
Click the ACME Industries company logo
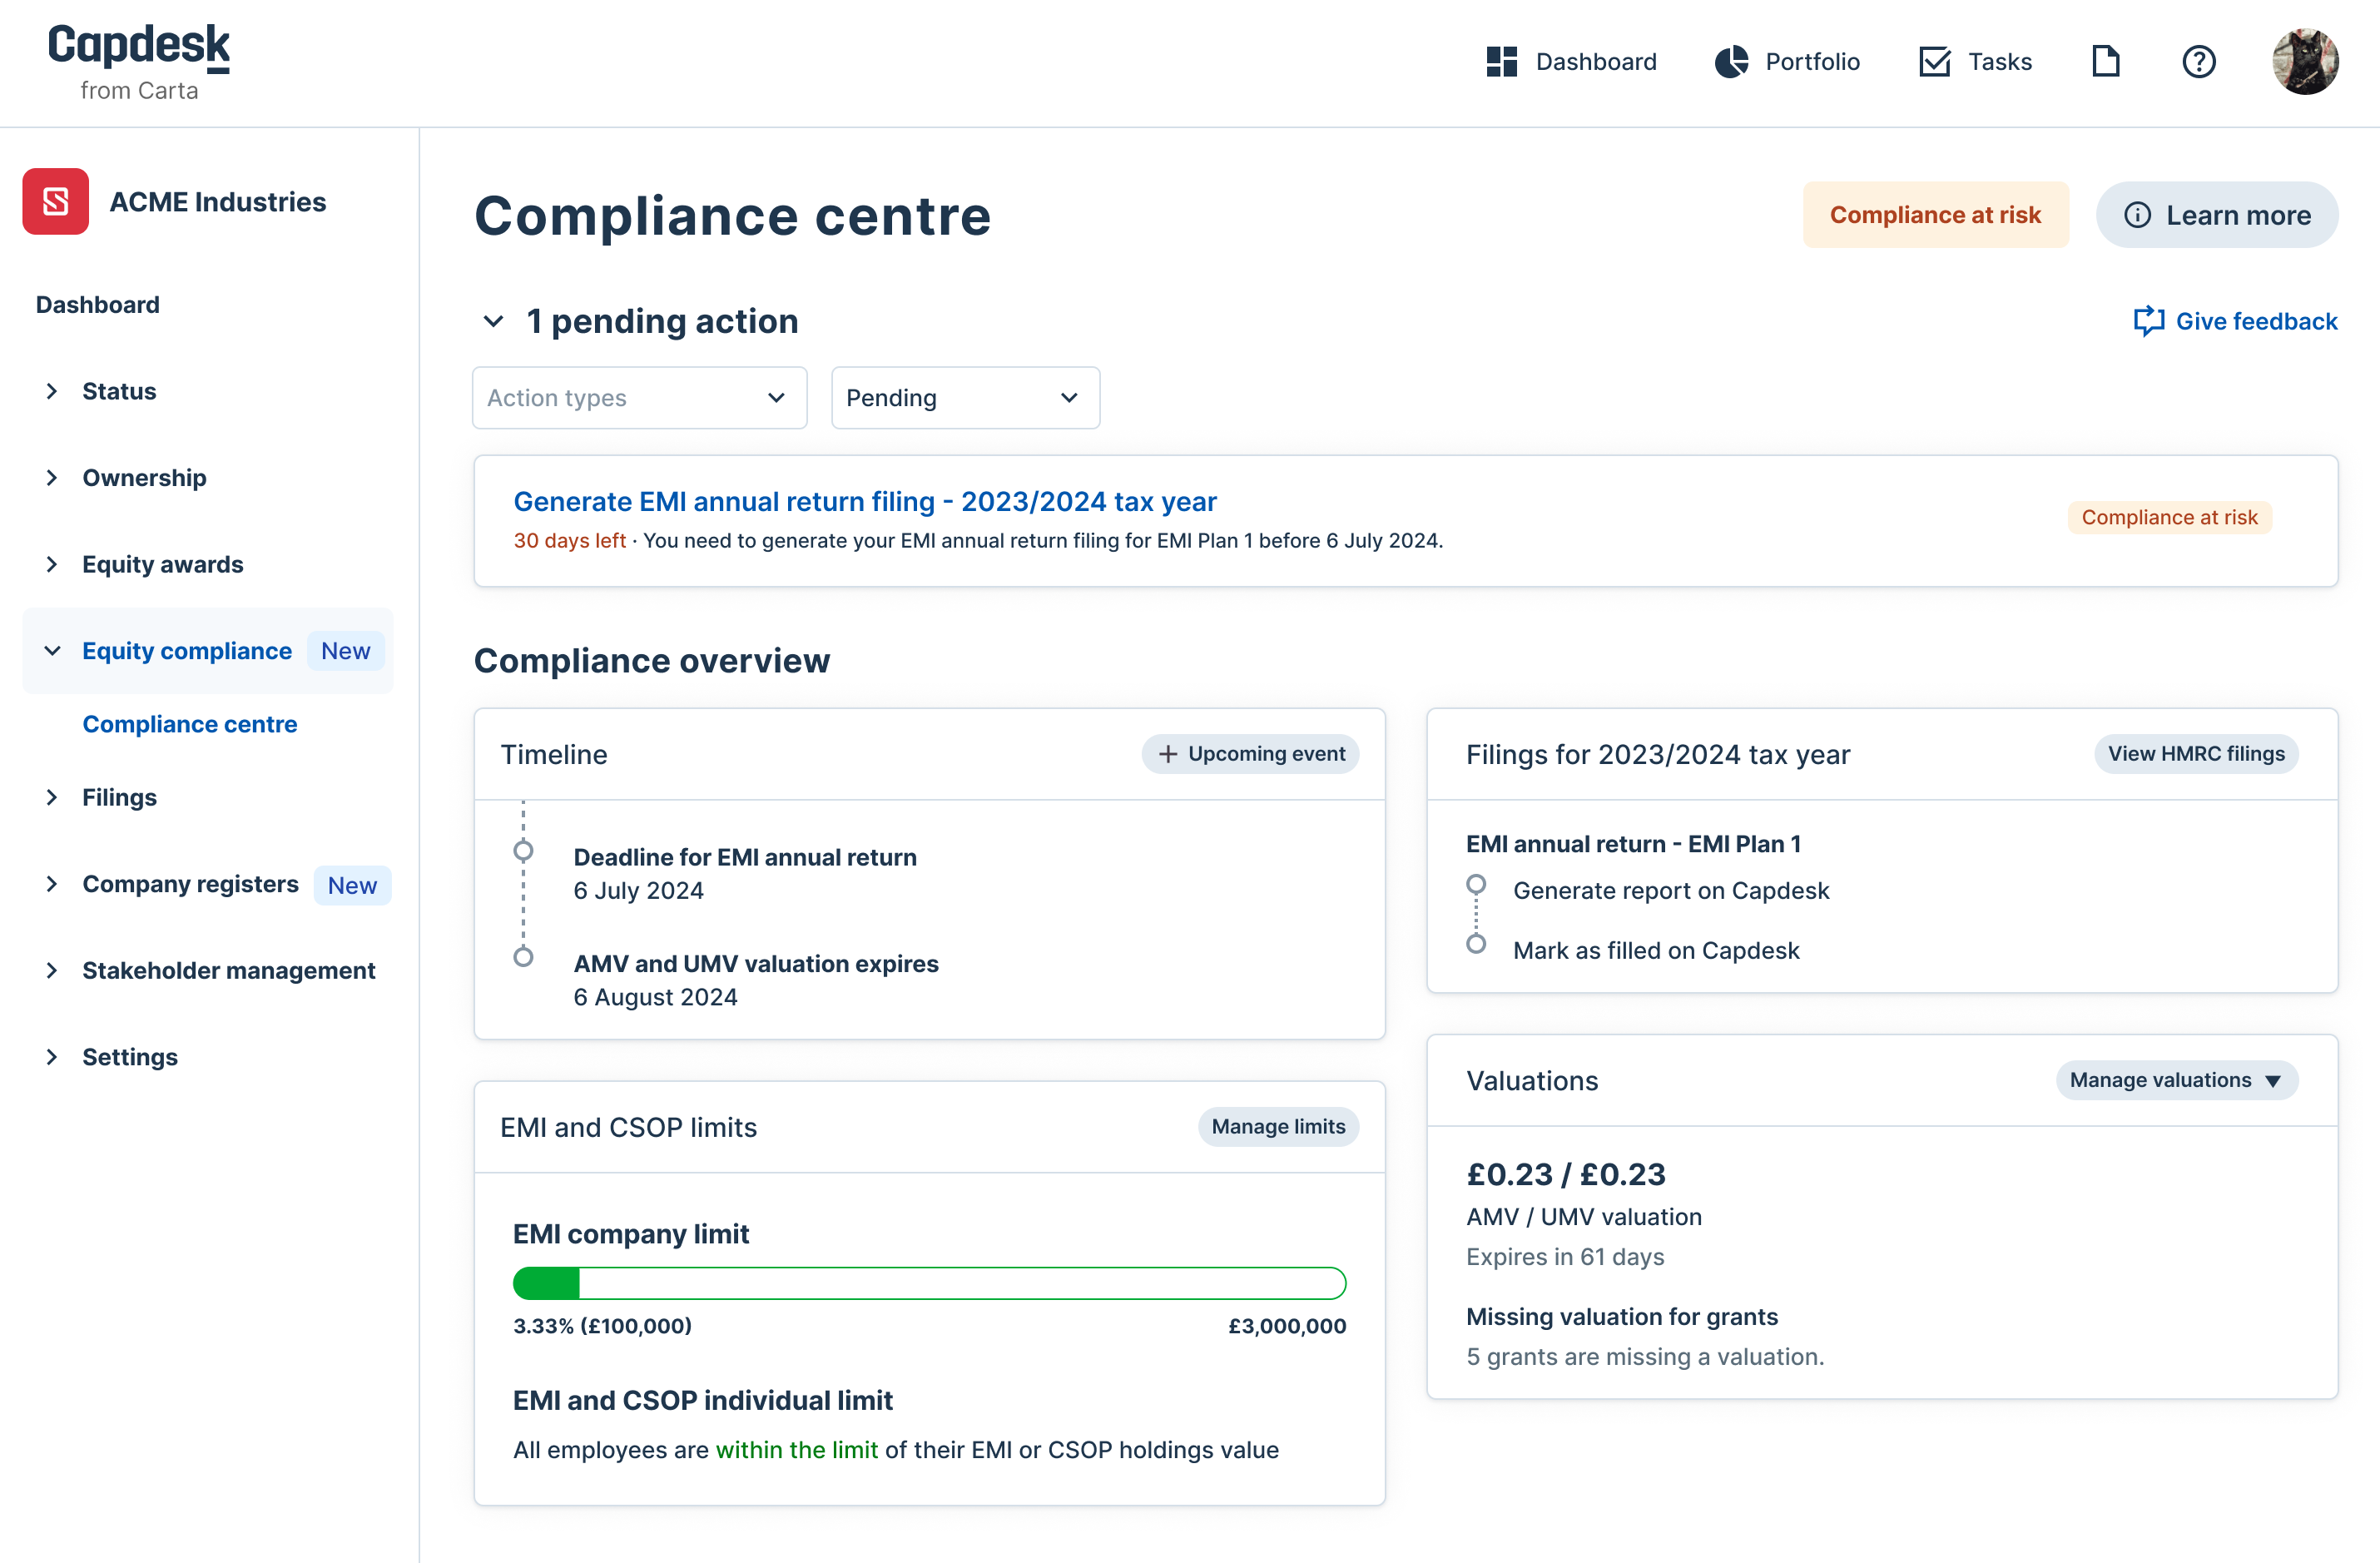coord(55,201)
